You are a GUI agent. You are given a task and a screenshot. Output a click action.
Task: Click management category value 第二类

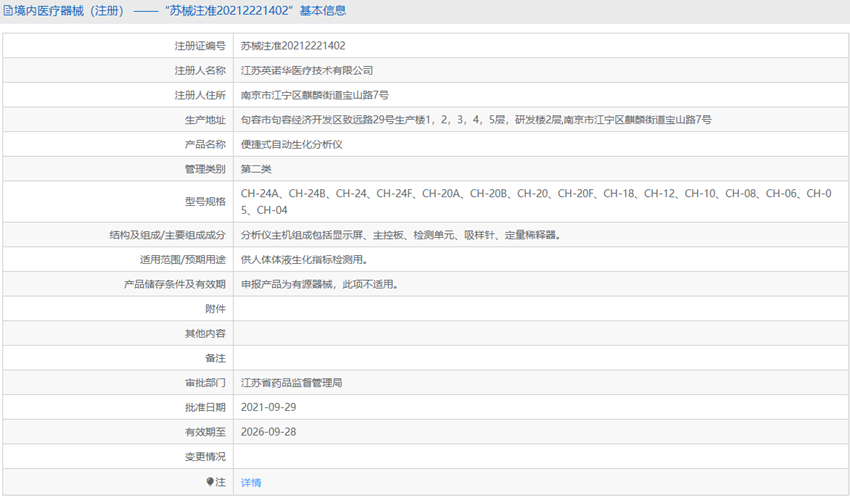(x=256, y=169)
